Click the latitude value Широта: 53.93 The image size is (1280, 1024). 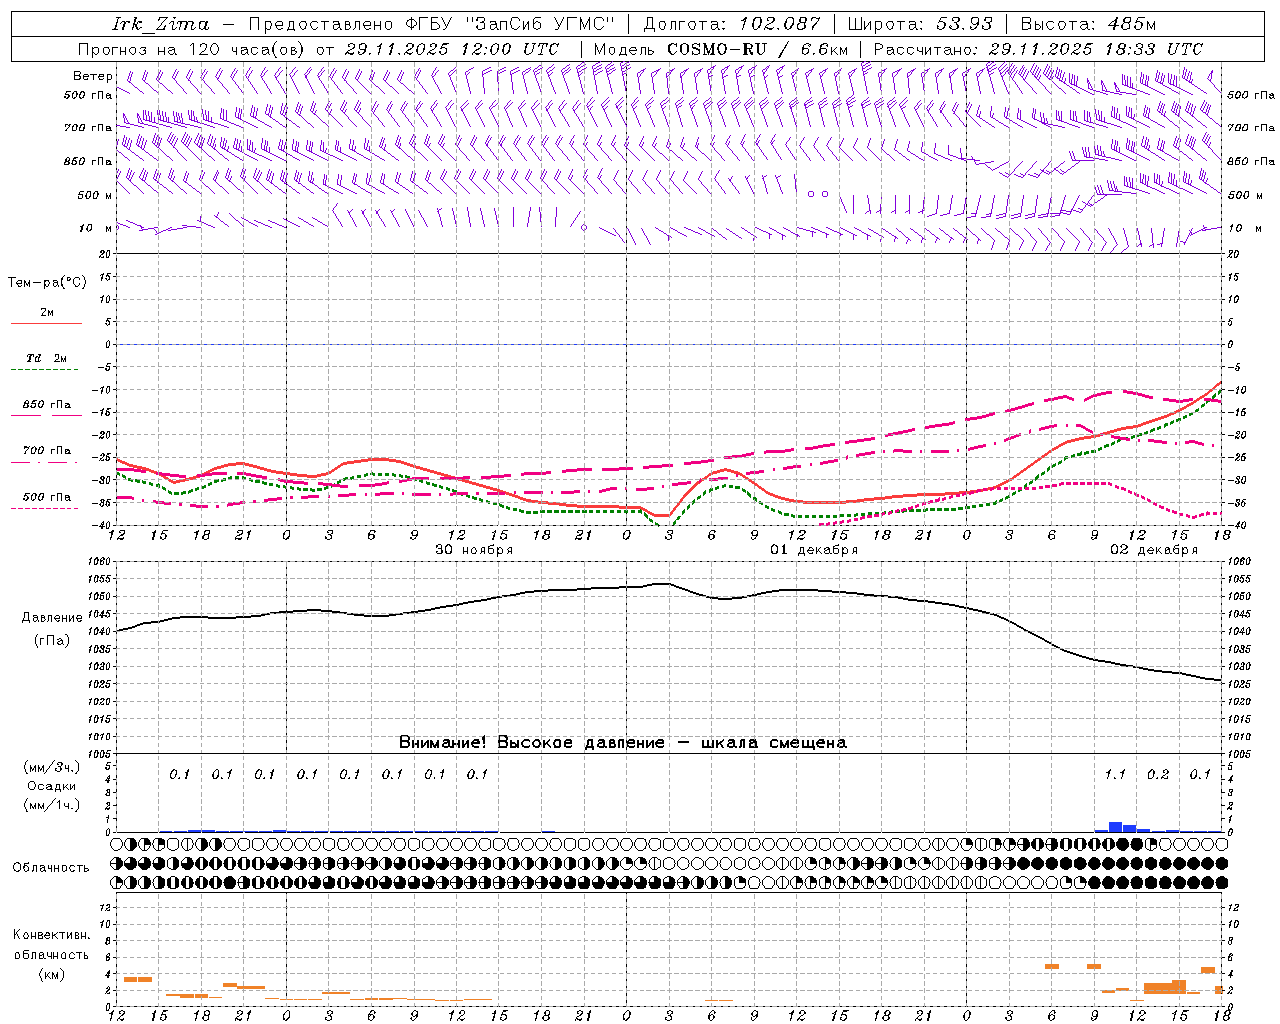pos(920,24)
